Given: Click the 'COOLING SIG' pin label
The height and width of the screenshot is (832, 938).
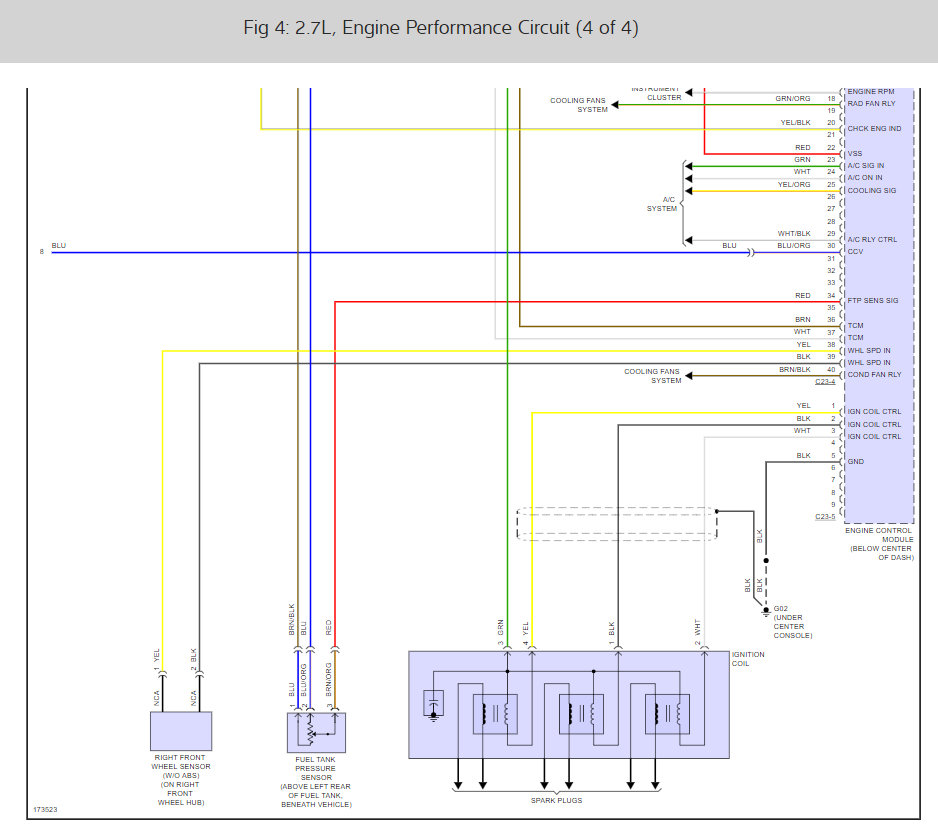Looking at the screenshot, I should [872, 191].
